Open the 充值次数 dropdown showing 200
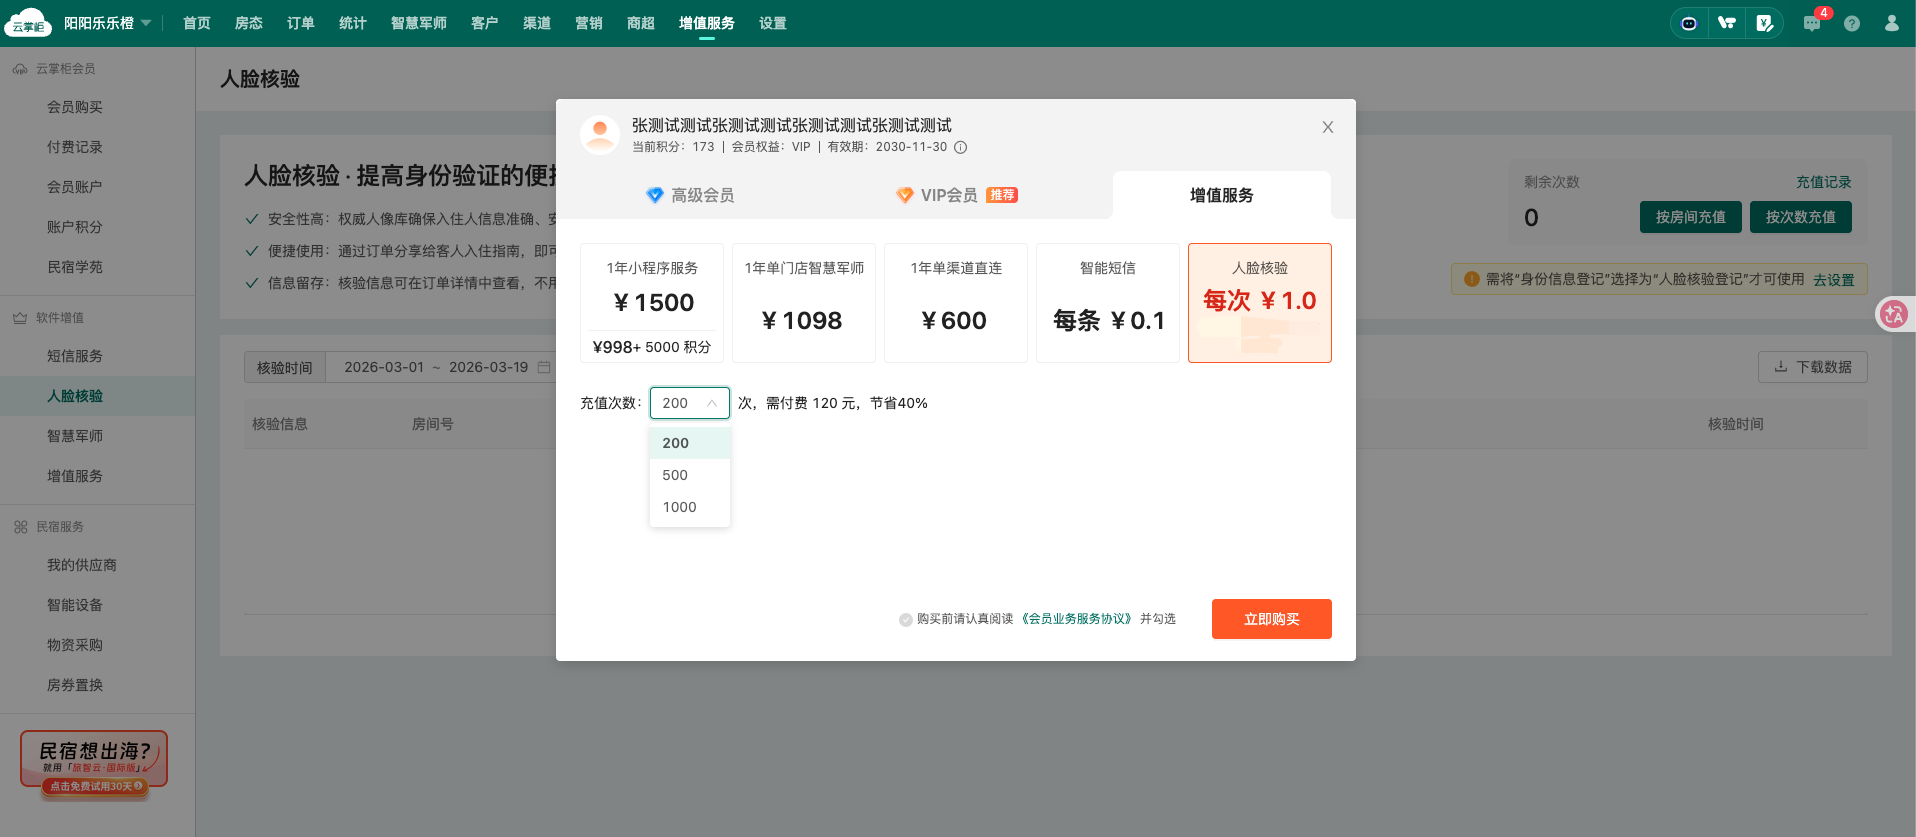This screenshot has width=1916, height=837. pyautogui.click(x=690, y=403)
